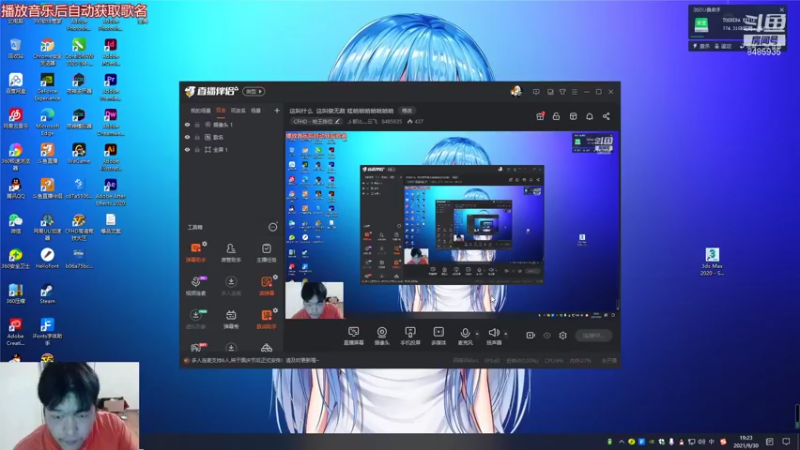This screenshot has height=450, width=800.
Task: Select the webcam thumbnail in the preview
Action: (314, 300)
